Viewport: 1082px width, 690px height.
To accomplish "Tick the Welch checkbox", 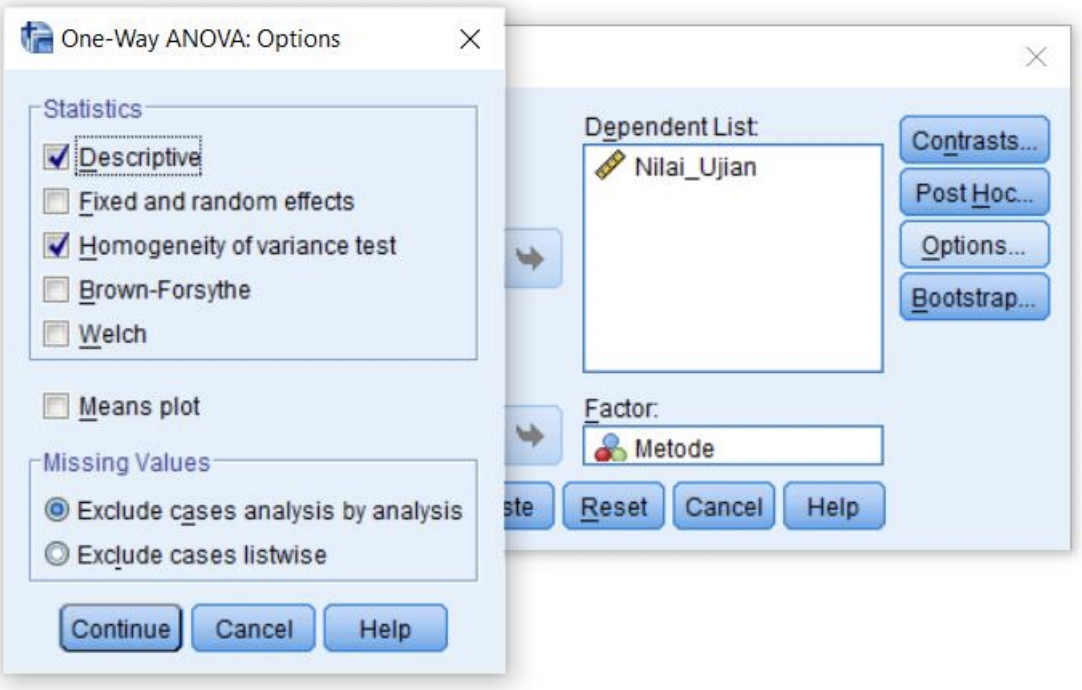I will pos(56,334).
